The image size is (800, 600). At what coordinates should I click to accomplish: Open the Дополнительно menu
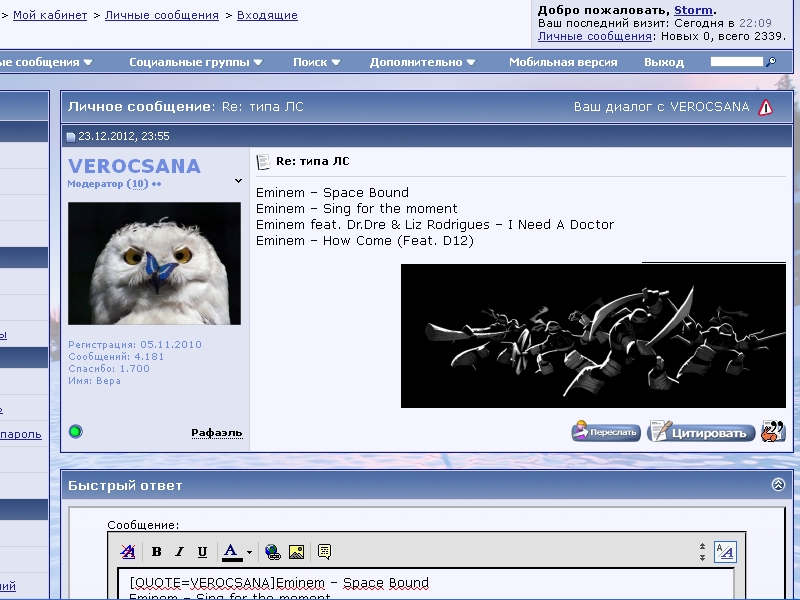pos(422,62)
